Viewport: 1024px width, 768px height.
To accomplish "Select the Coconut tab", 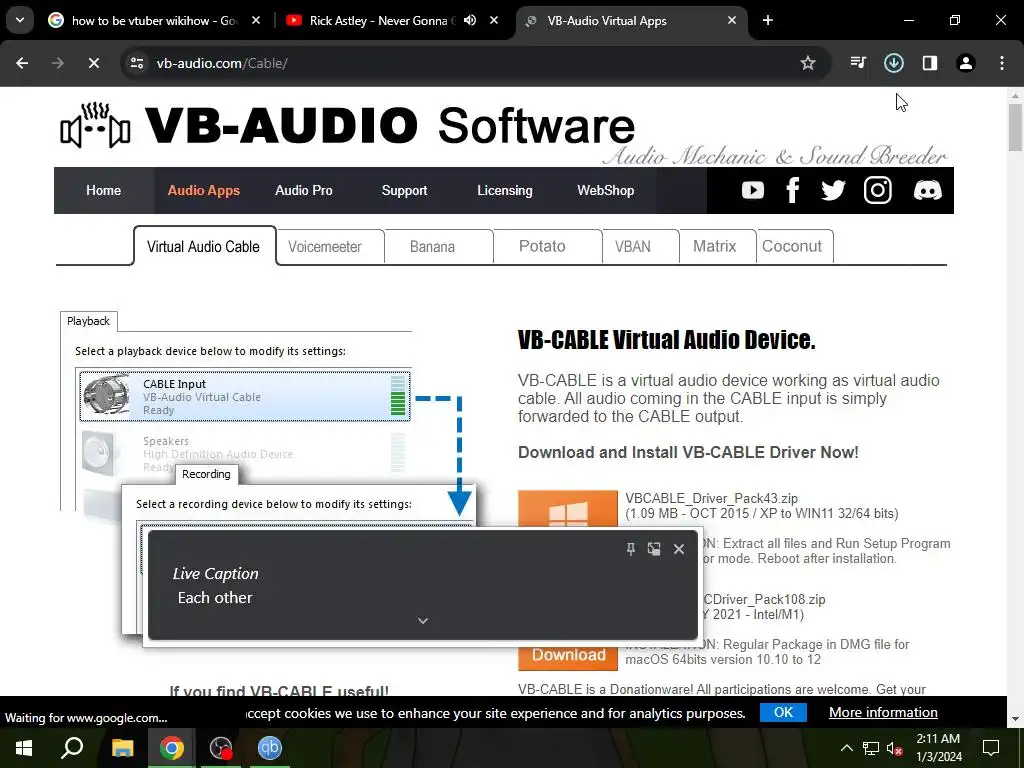I will (794, 247).
